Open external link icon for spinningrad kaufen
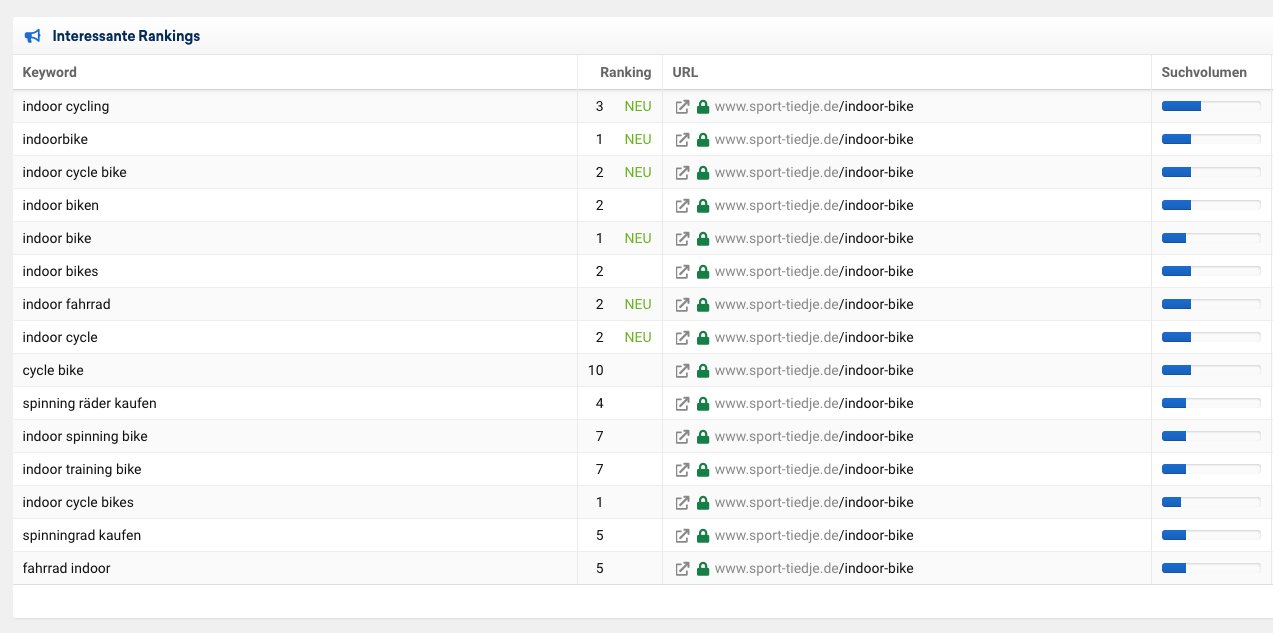 [682, 535]
